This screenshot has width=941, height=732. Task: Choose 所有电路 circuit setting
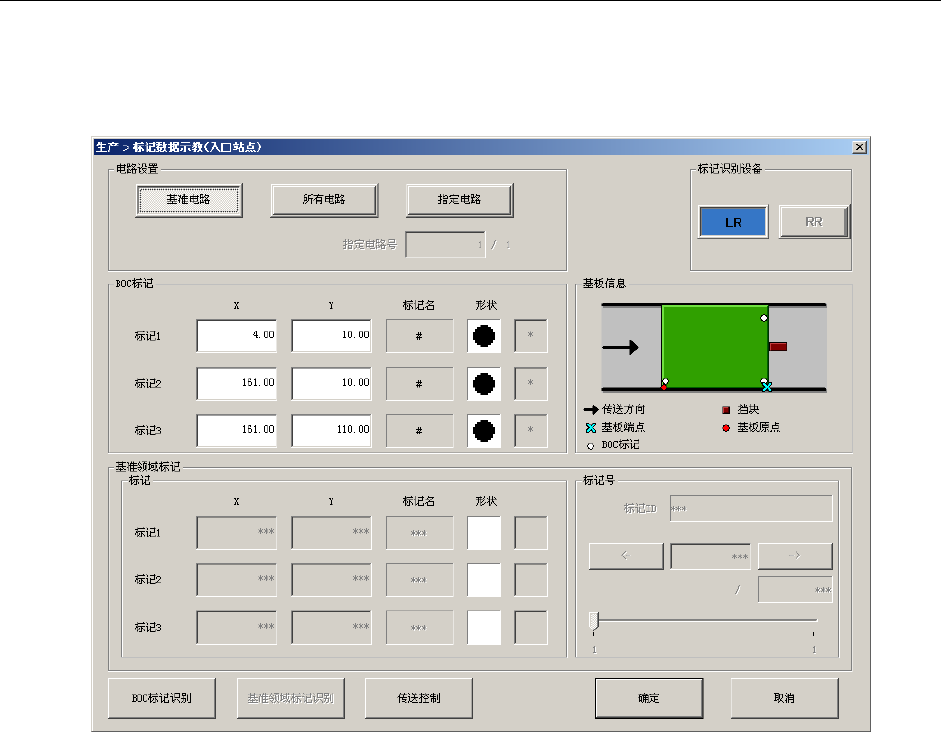[324, 200]
